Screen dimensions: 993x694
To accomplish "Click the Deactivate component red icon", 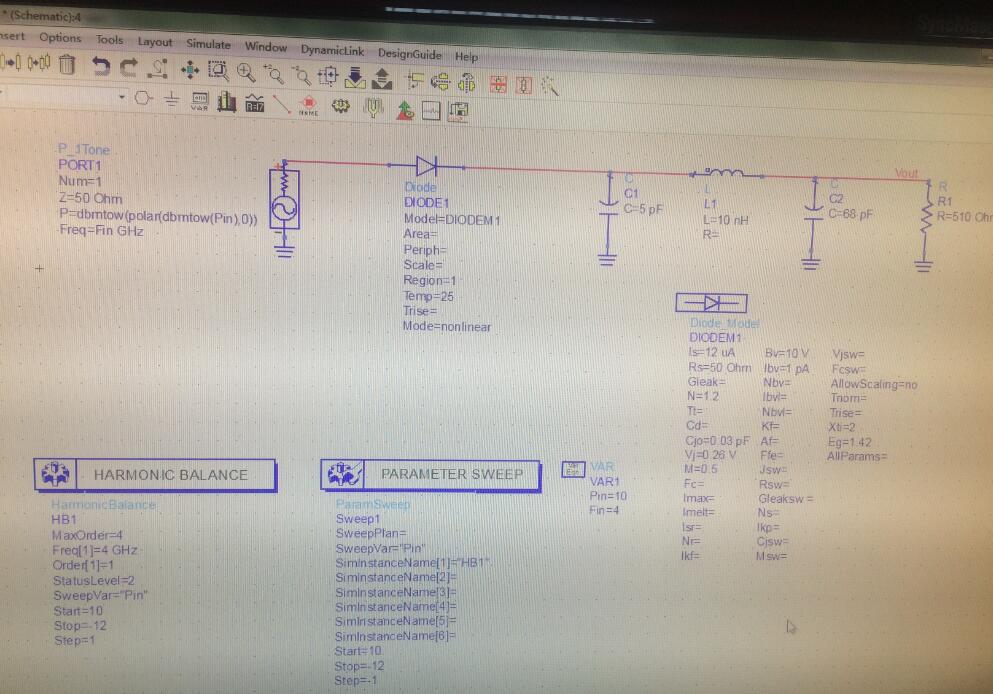I will (498, 84).
